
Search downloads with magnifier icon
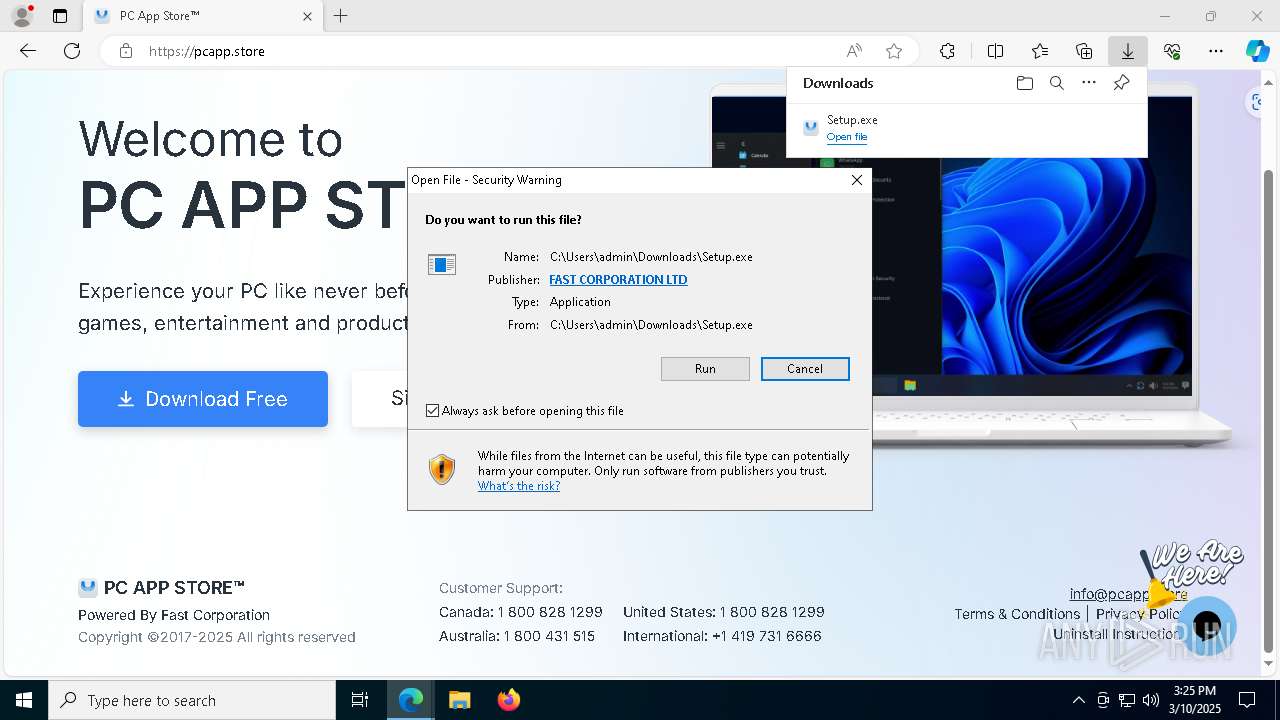tap(1056, 83)
